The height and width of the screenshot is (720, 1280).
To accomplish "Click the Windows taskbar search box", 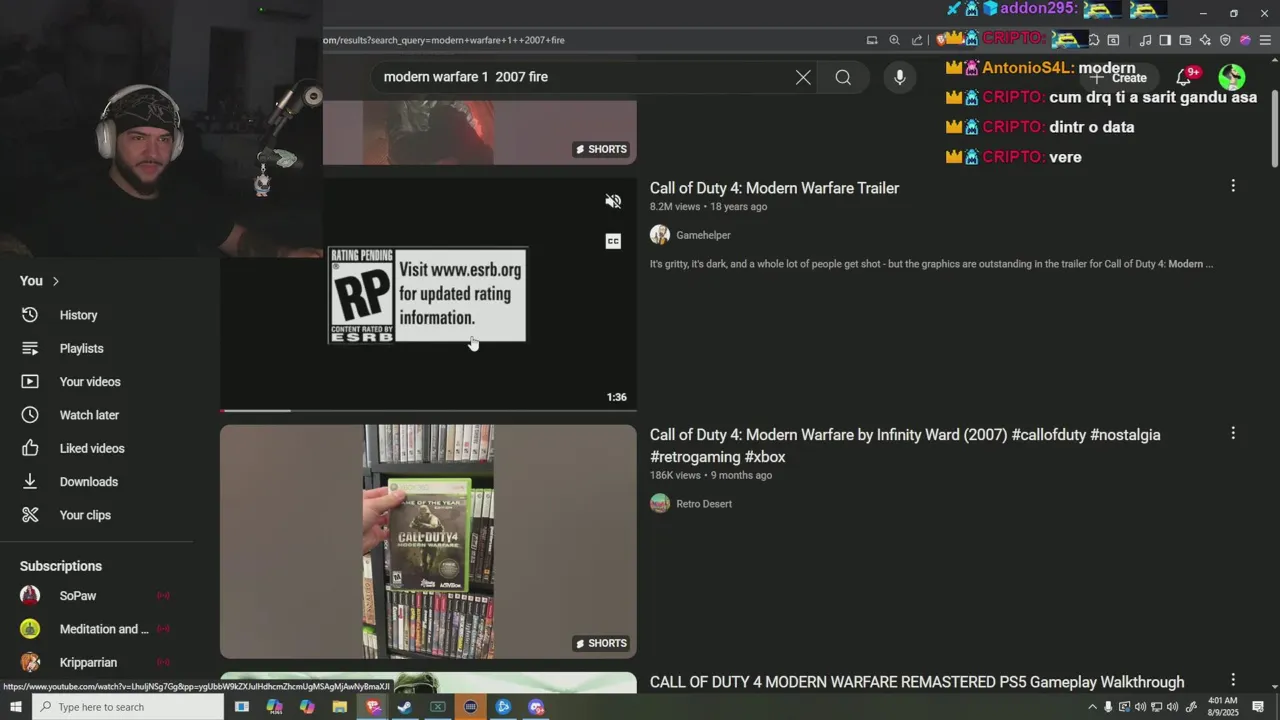I will [128, 707].
